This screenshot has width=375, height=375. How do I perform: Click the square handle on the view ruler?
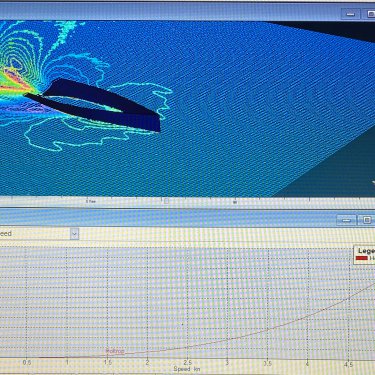166,201
